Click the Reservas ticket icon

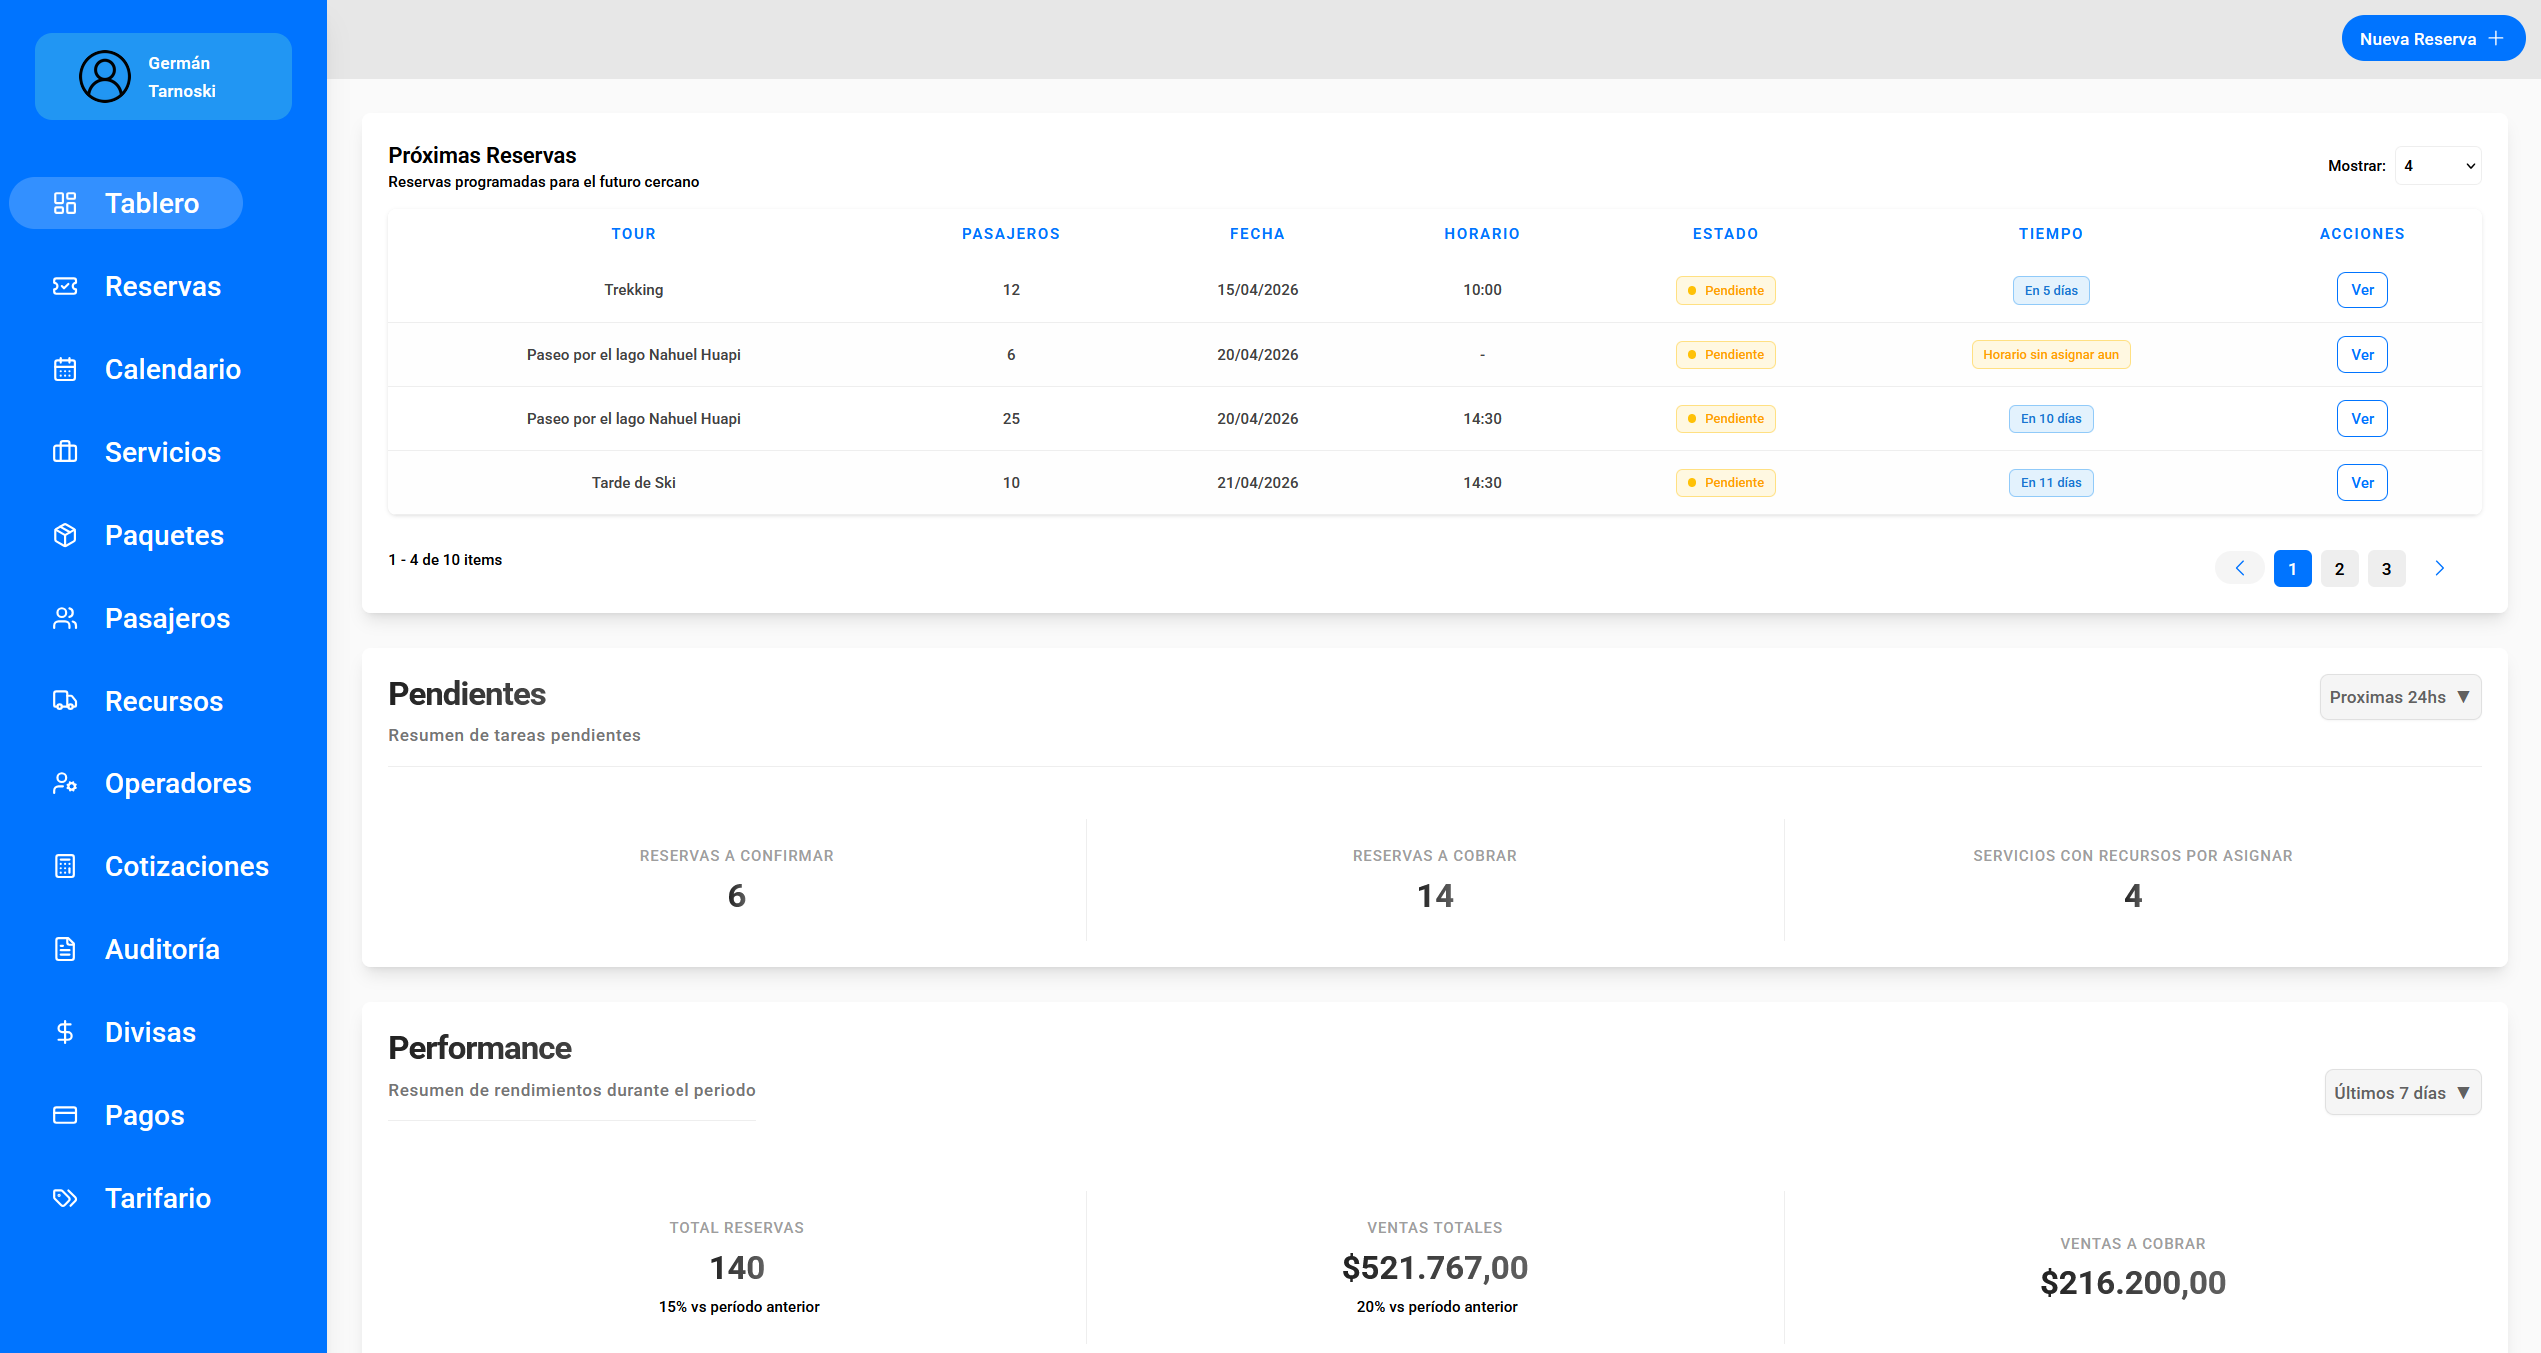(65, 286)
